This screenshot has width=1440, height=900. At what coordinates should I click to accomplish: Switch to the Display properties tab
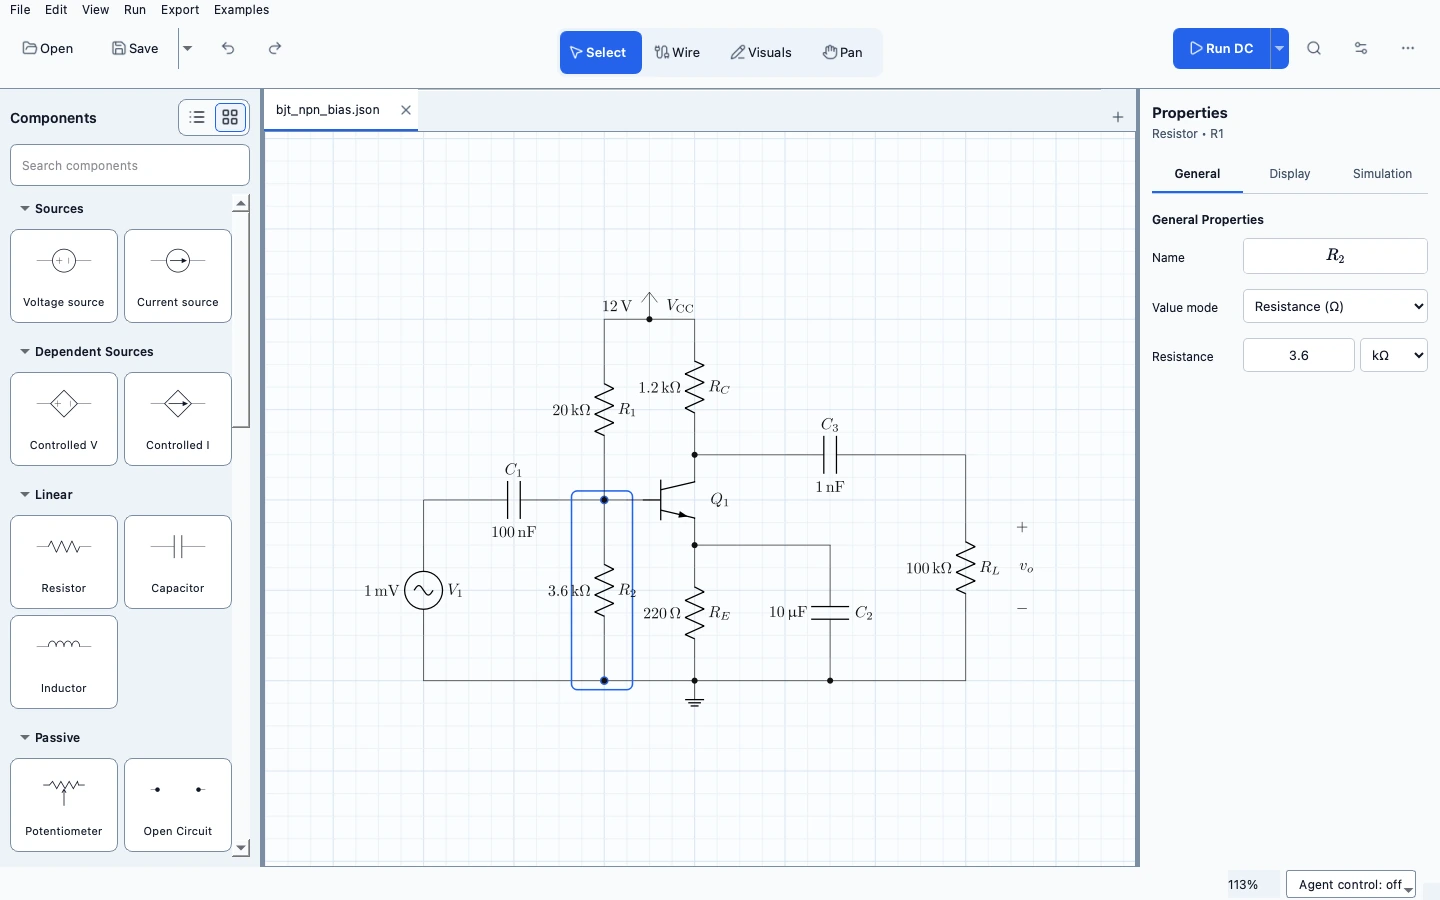(1290, 174)
